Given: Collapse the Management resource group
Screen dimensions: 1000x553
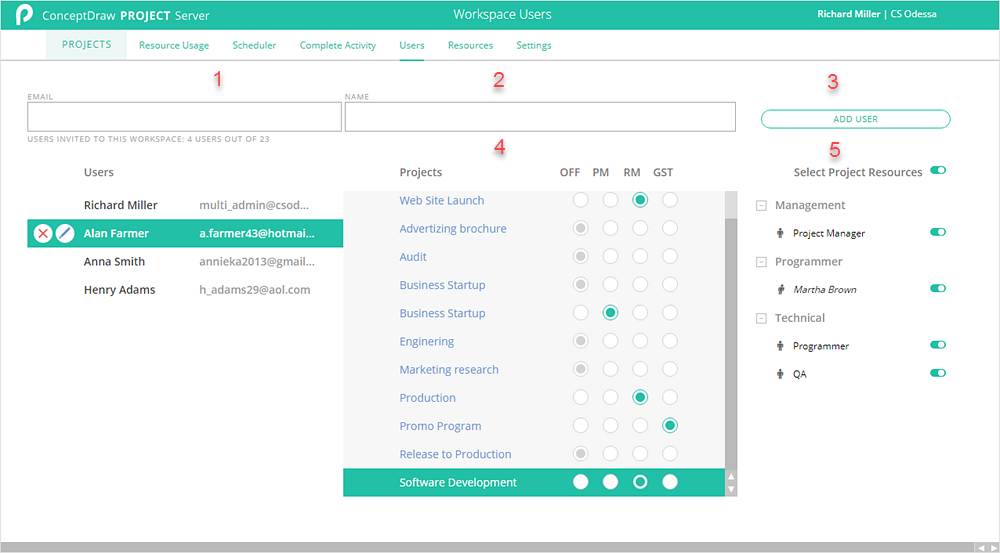Looking at the screenshot, I should click(x=761, y=205).
